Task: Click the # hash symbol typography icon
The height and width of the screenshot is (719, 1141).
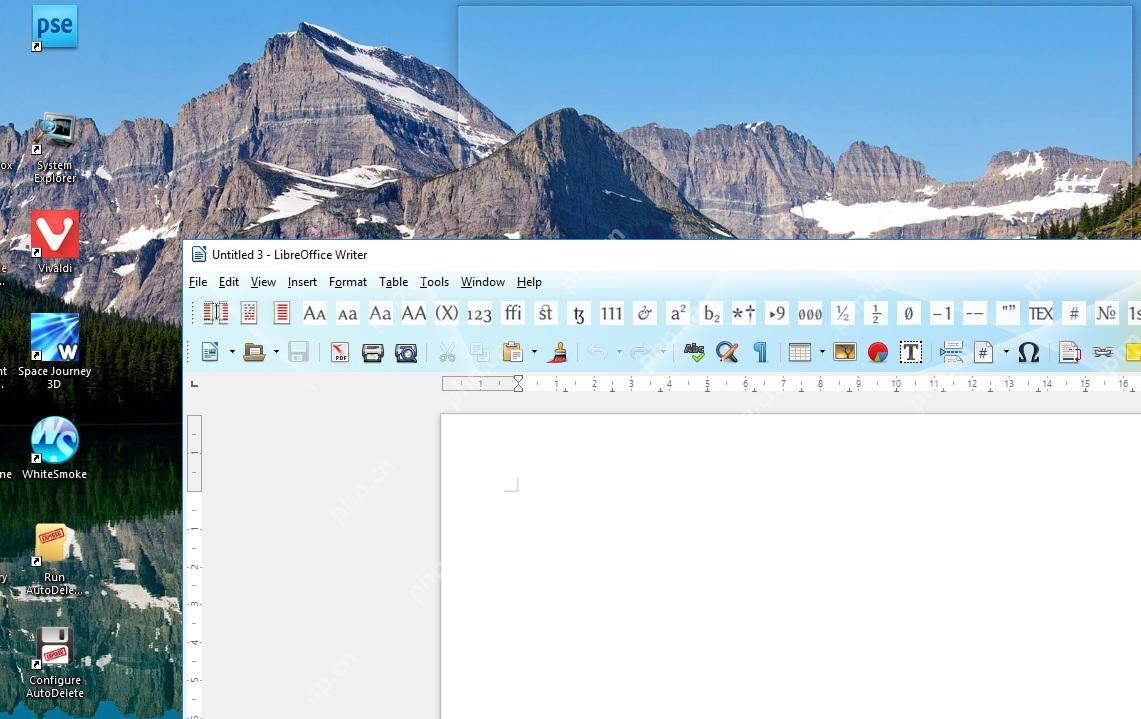Action: pos(1074,314)
